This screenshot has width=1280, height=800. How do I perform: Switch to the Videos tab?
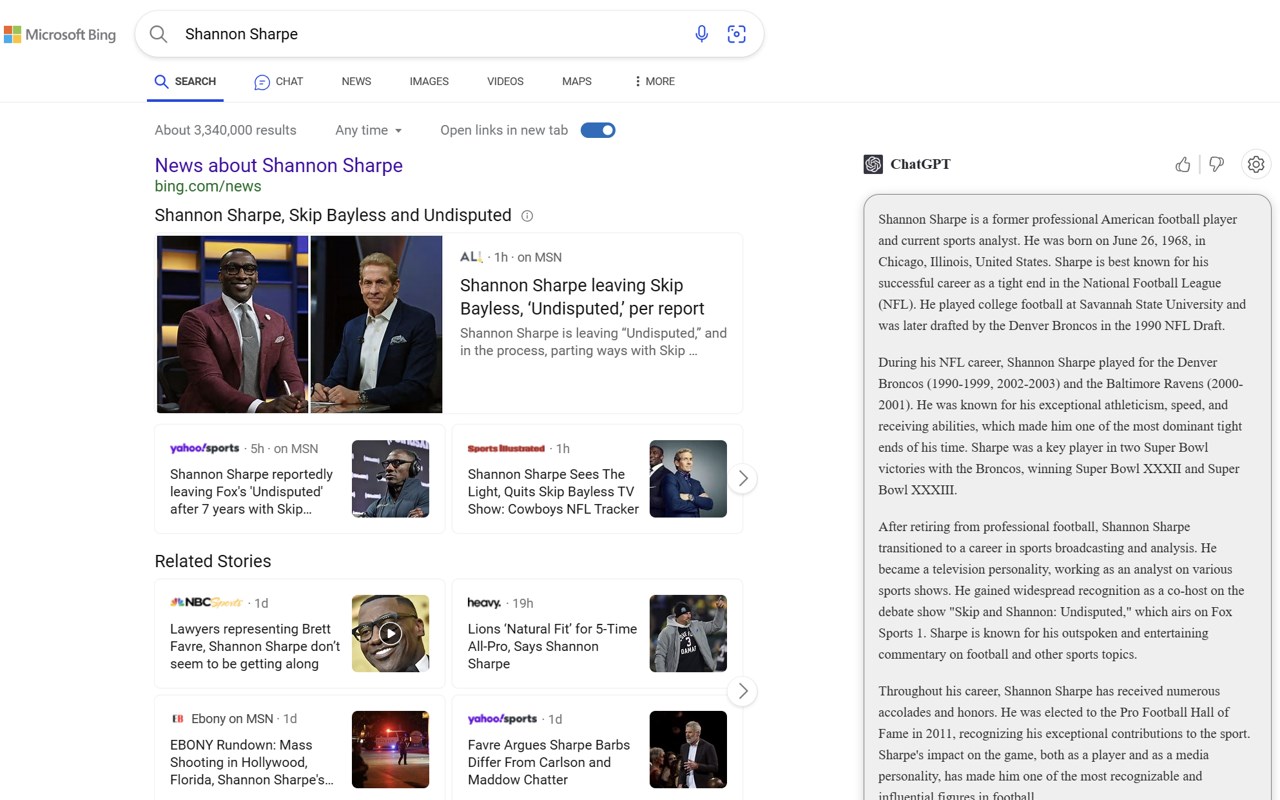pyautogui.click(x=505, y=81)
